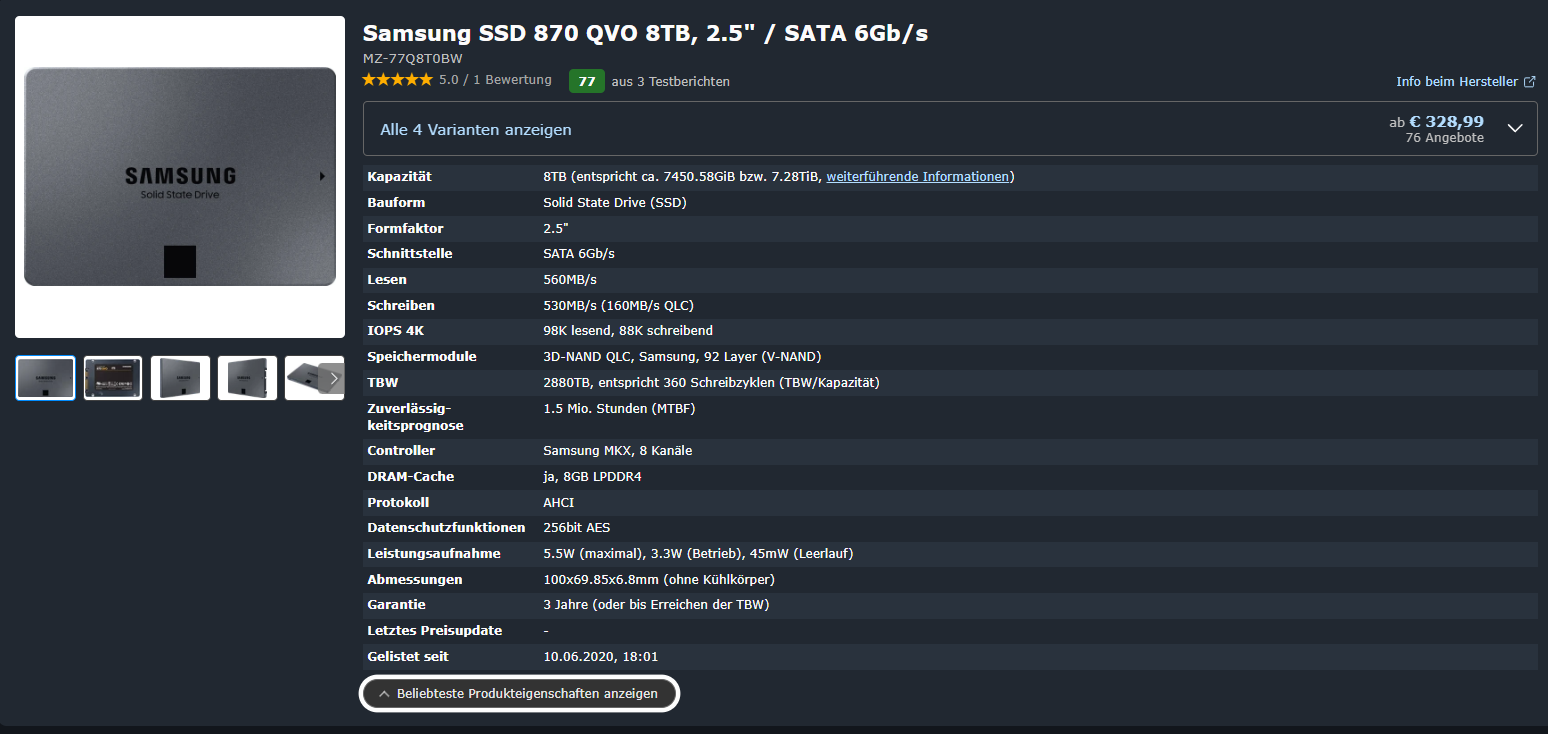Select second thumbnail showing retail box
Screen dimensions: 1548x734
[113, 378]
